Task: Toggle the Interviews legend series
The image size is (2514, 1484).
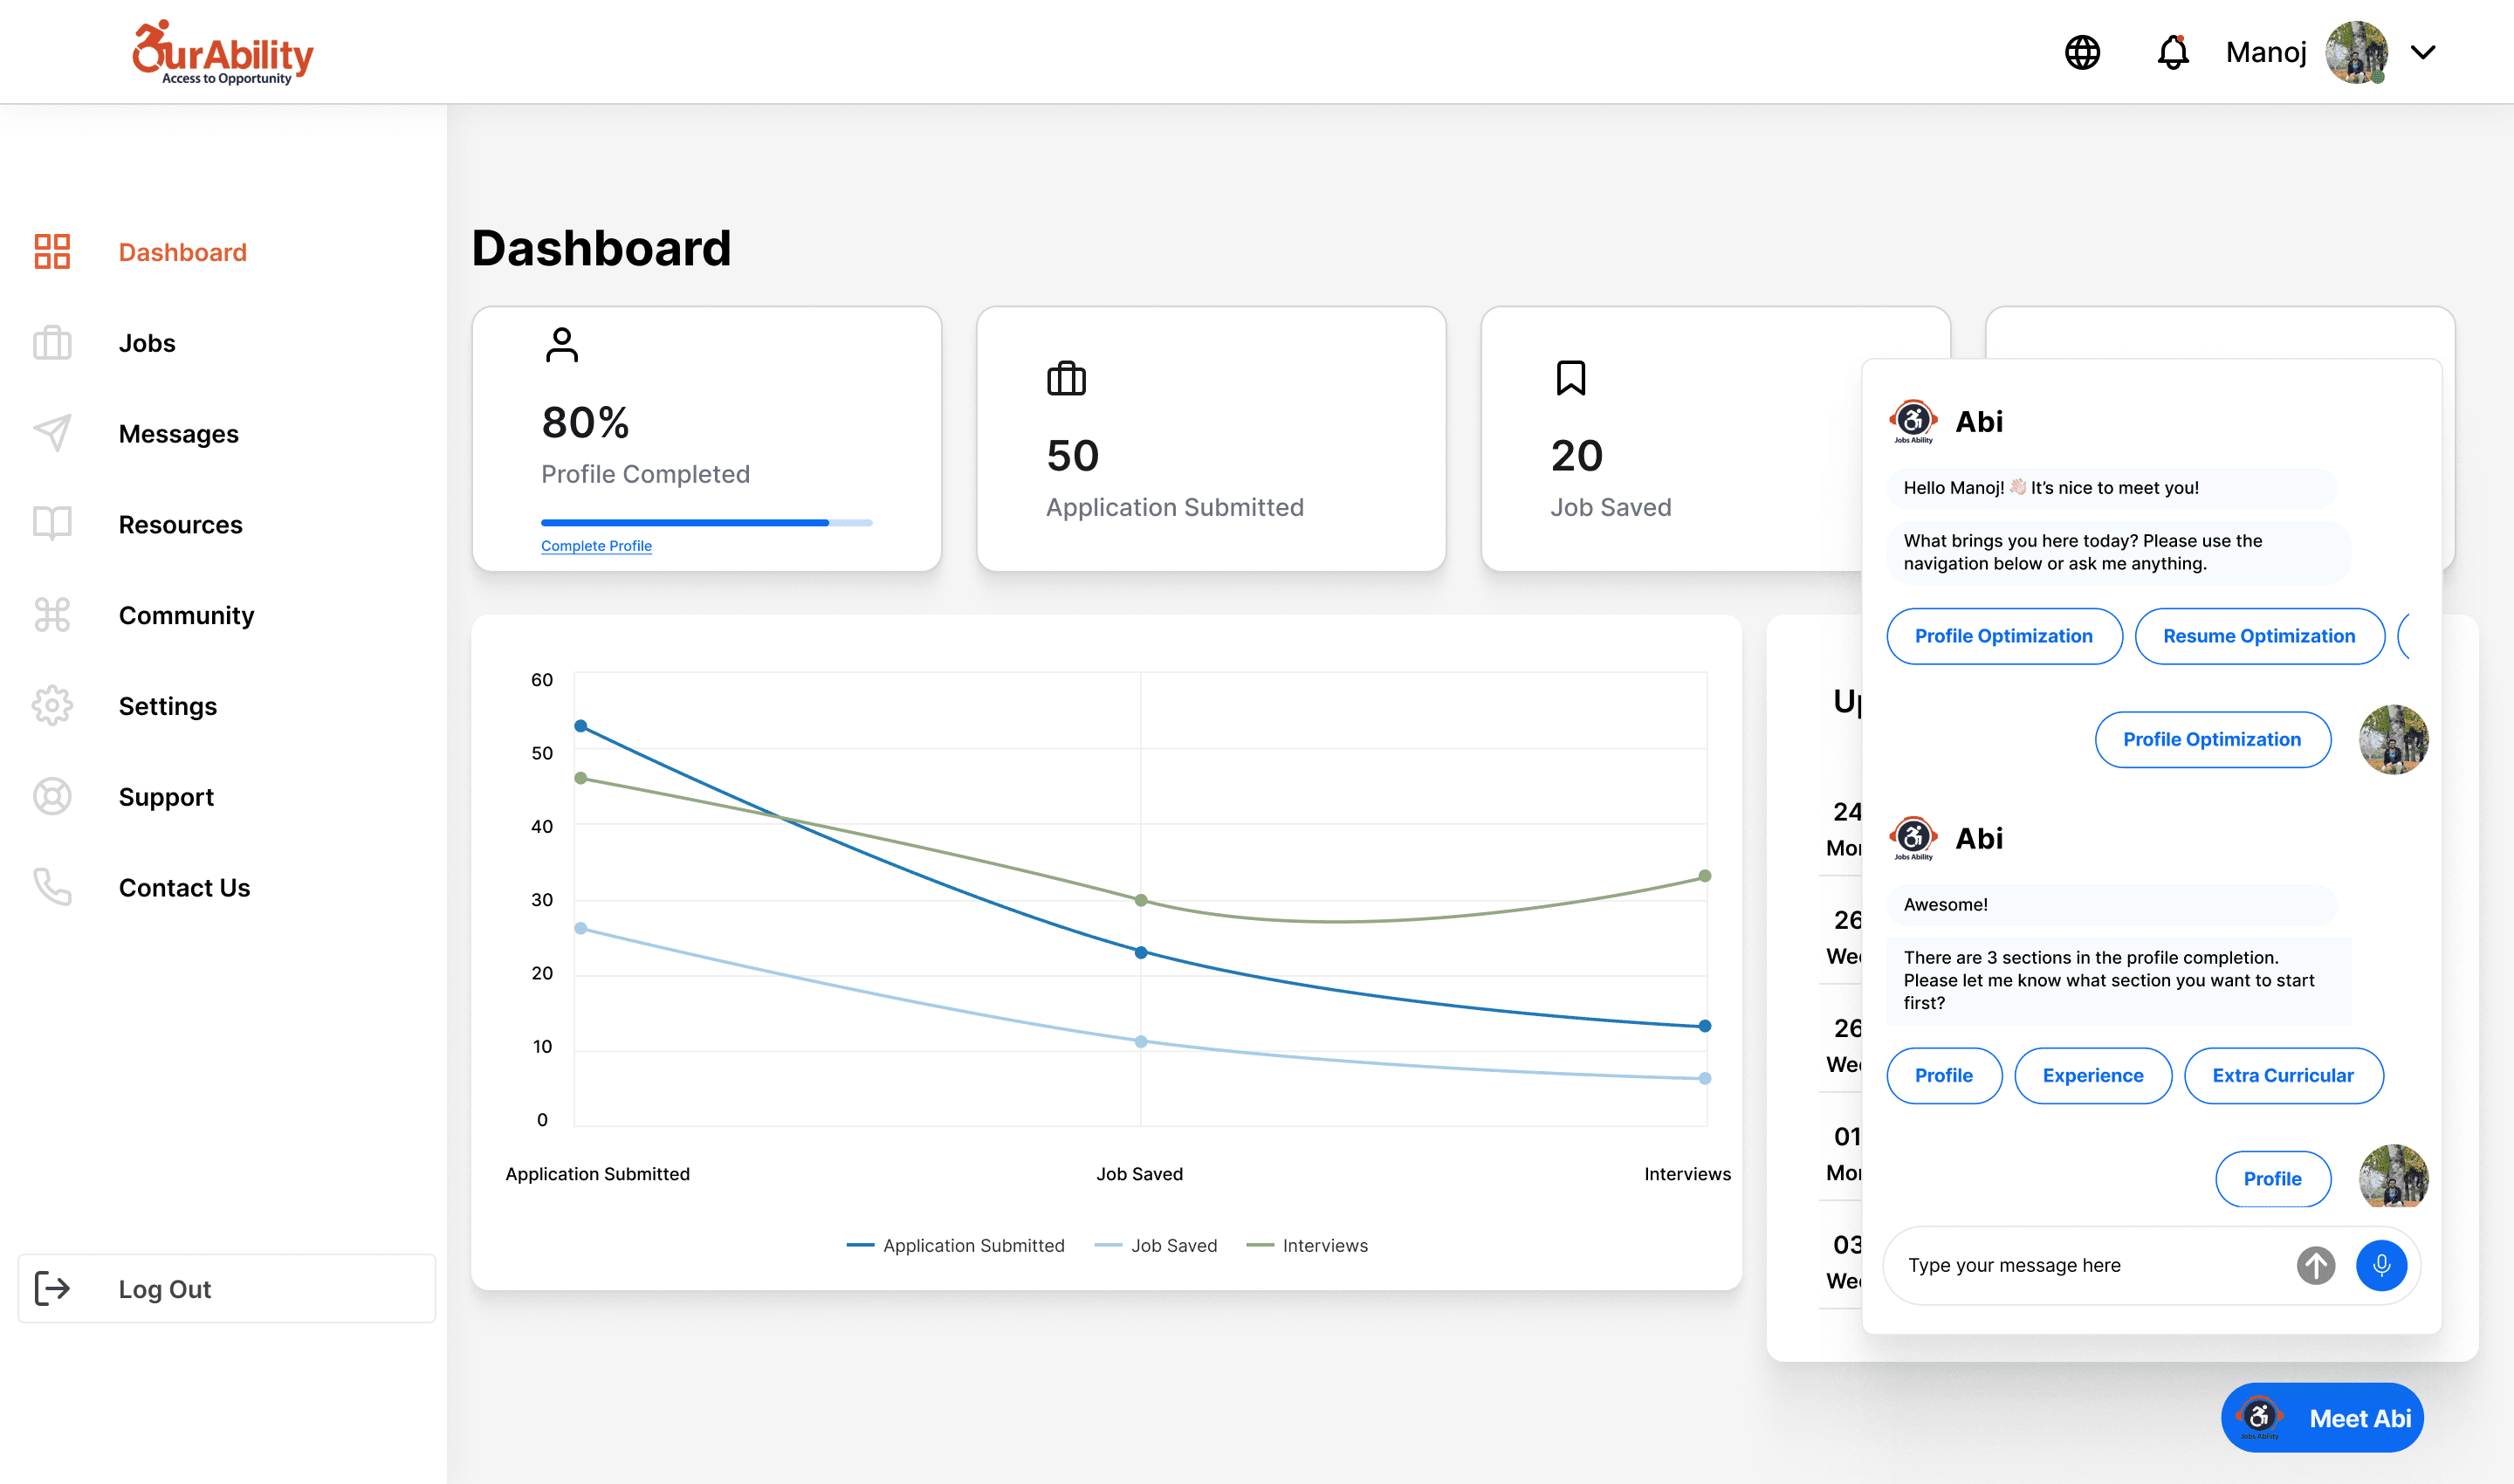Action: coord(1307,1245)
